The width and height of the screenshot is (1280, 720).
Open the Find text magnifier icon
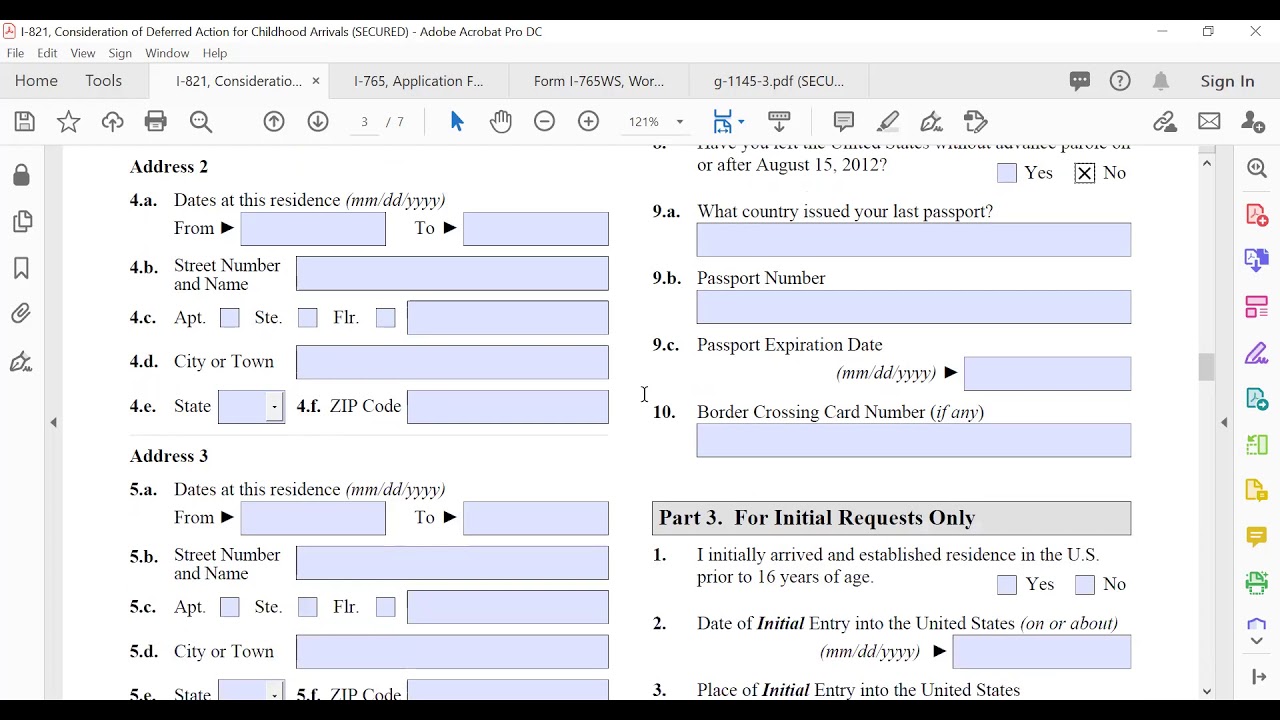(x=201, y=122)
